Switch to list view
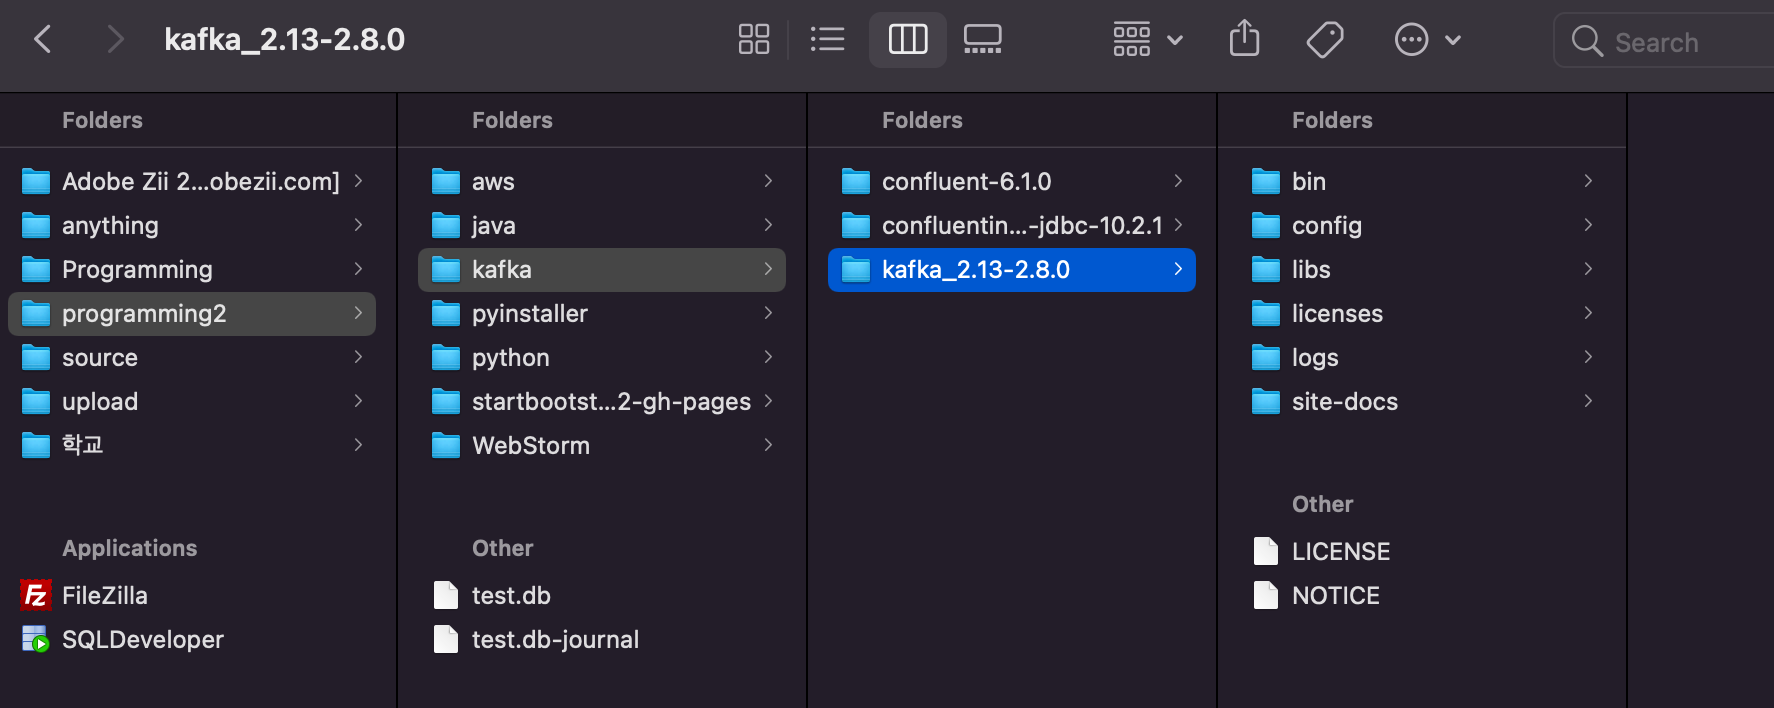Viewport: 1774px width, 708px height. (827, 40)
